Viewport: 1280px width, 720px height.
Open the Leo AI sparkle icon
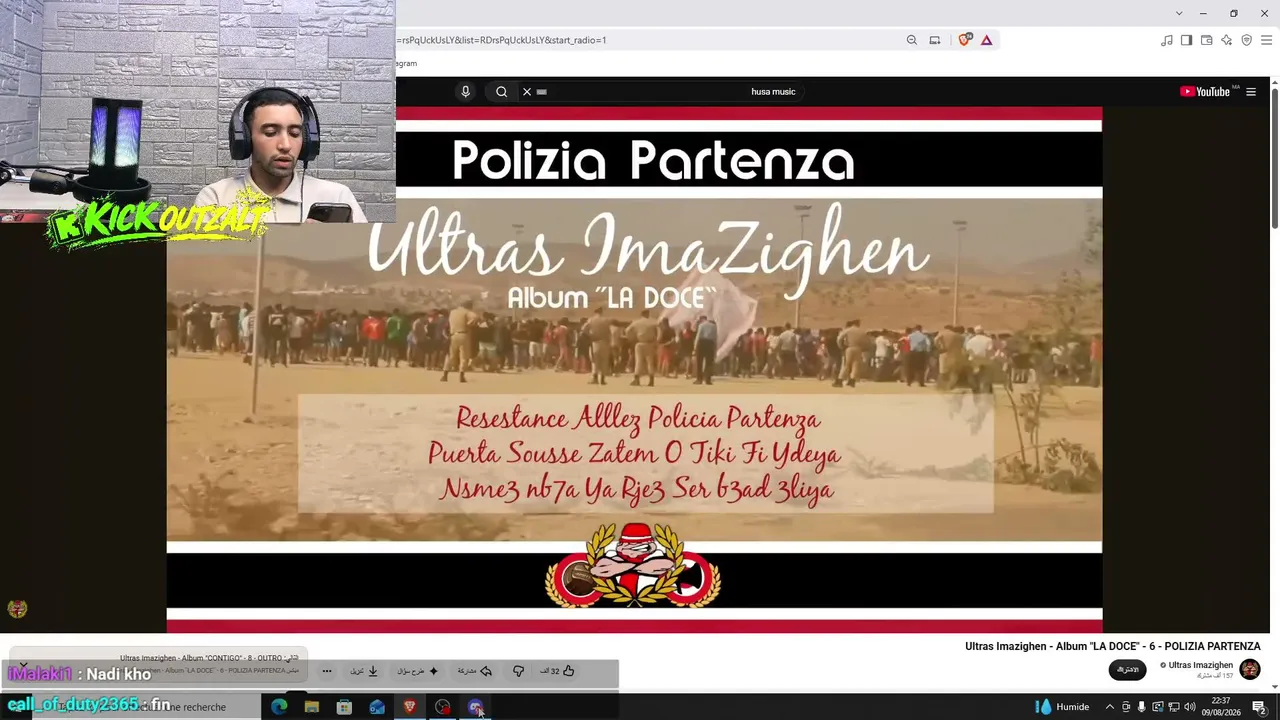coord(1227,40)
